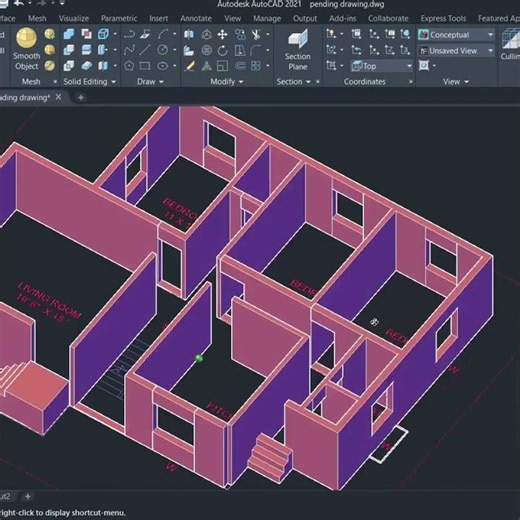The image size is (520, 520).
Task: Click the UCS Previous icon
Action: 356,50
